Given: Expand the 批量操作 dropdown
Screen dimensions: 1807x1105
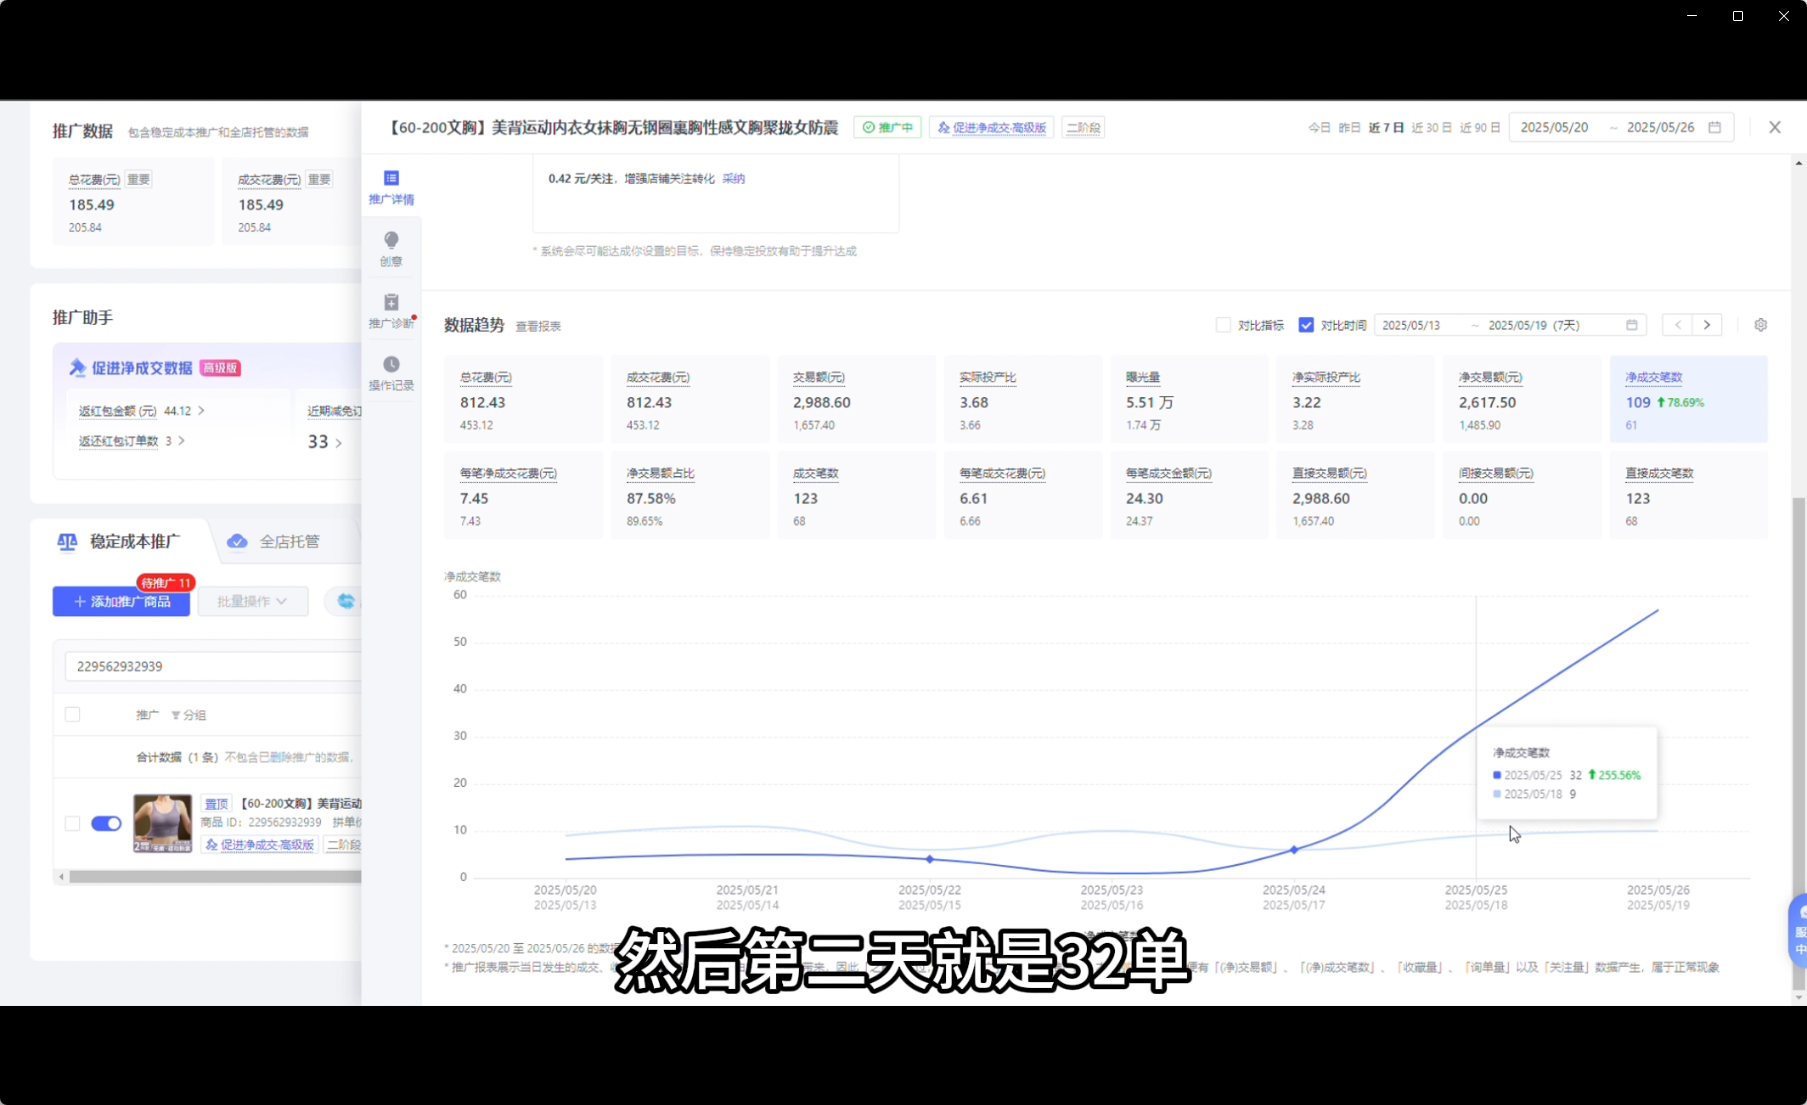Looking at the screenshot, I should [252, 601].
